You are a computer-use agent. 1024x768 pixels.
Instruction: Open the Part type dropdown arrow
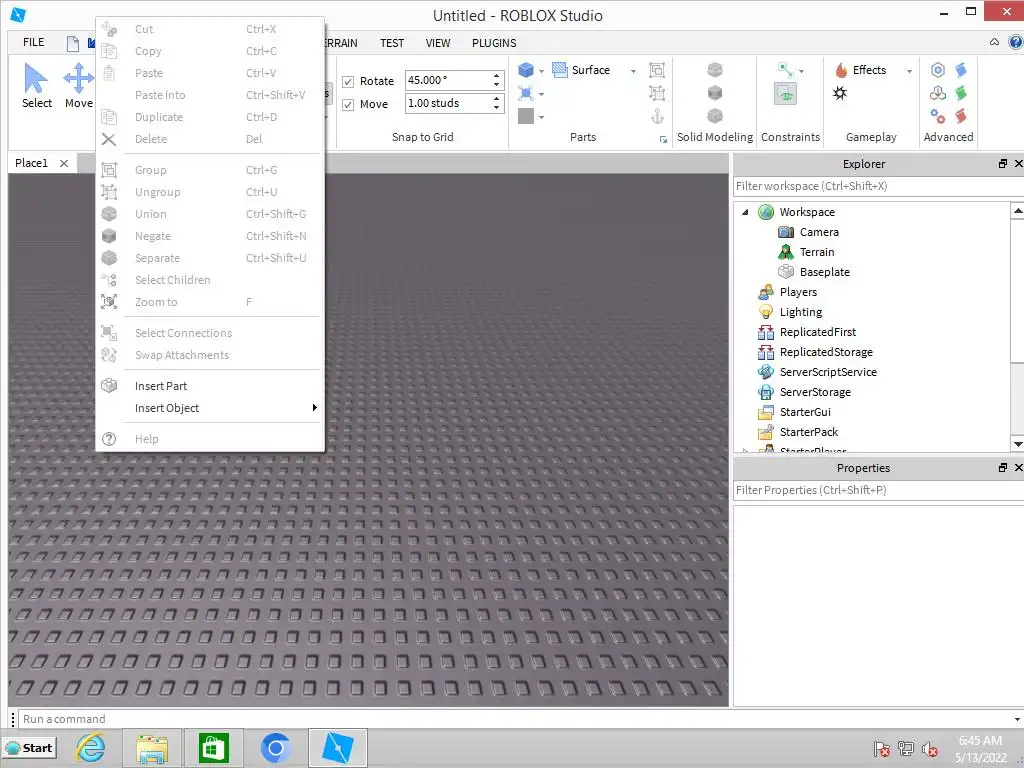[541, 71]
